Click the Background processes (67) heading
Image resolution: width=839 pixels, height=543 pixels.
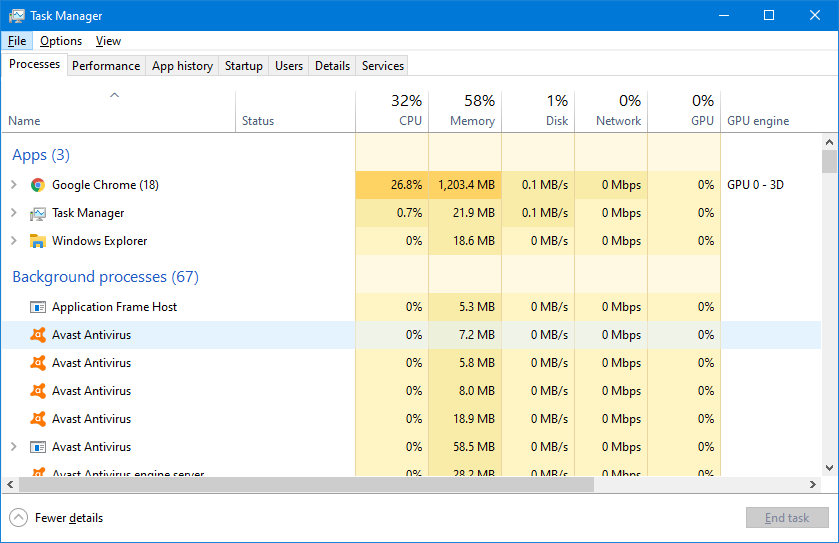pos(105,277)
